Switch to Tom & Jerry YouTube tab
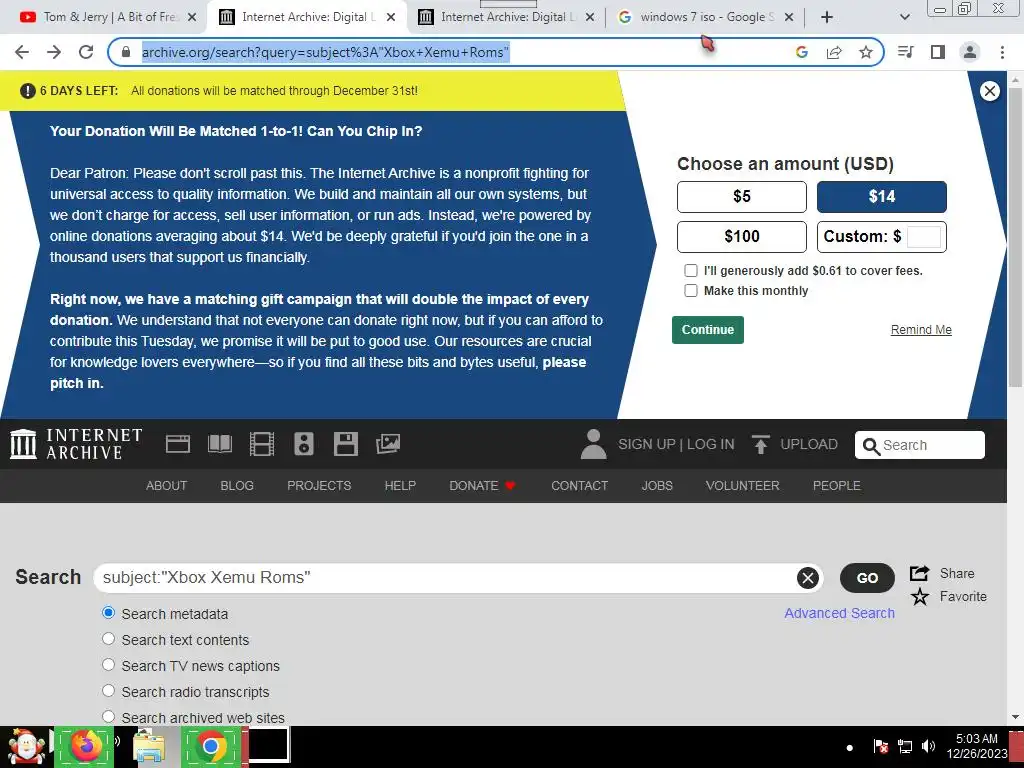 click(x=110, y=17)
